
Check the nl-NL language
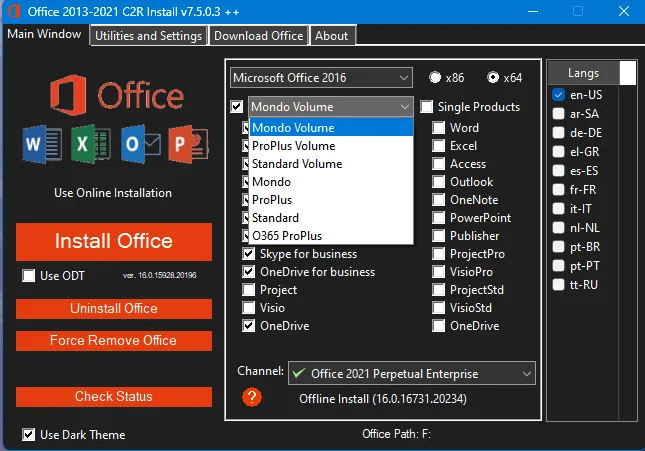[x=558, y=228]
